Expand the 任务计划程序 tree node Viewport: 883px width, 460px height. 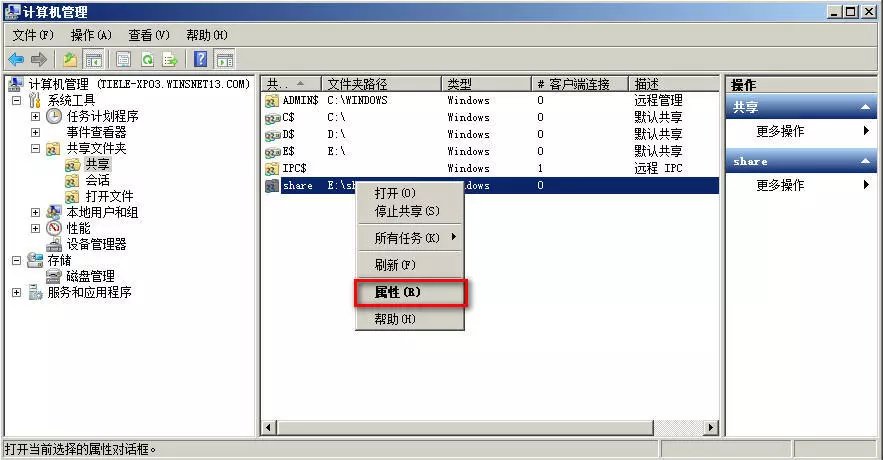(35, 116)
